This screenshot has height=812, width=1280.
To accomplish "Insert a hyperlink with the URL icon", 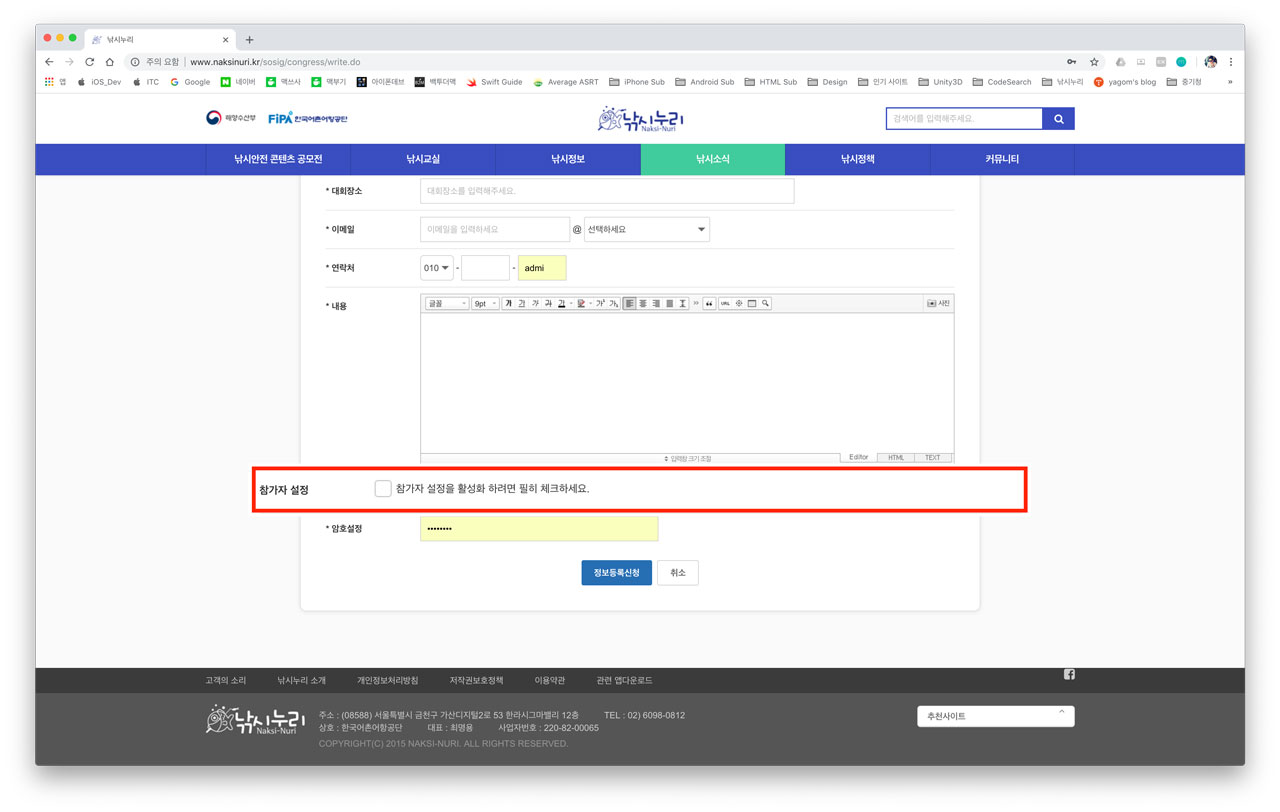I will pos(723,303).
